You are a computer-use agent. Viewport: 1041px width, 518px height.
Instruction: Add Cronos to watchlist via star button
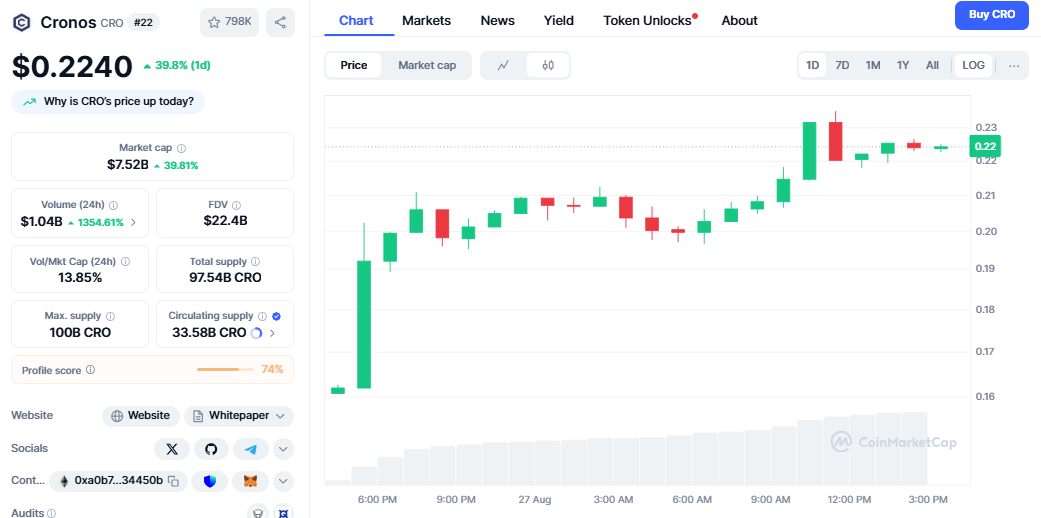pyautogui.click(x=229, y=23)
